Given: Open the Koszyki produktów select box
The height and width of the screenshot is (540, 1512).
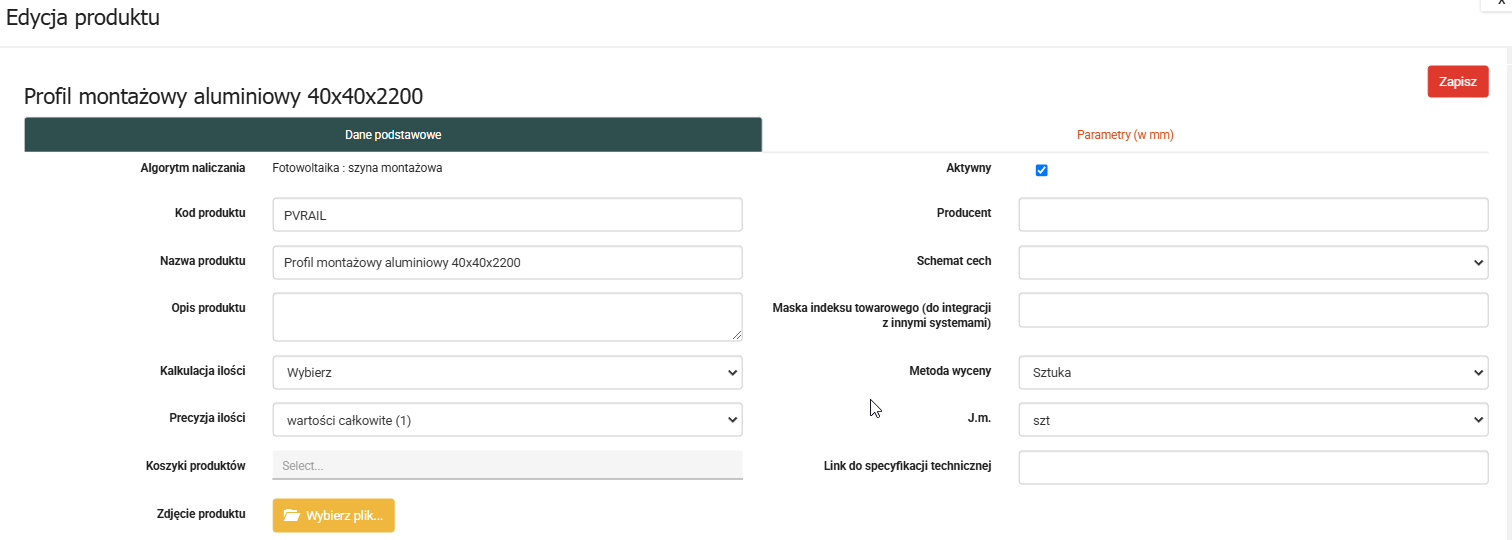Looking at the screenshot, I should [x=507, y=465].
